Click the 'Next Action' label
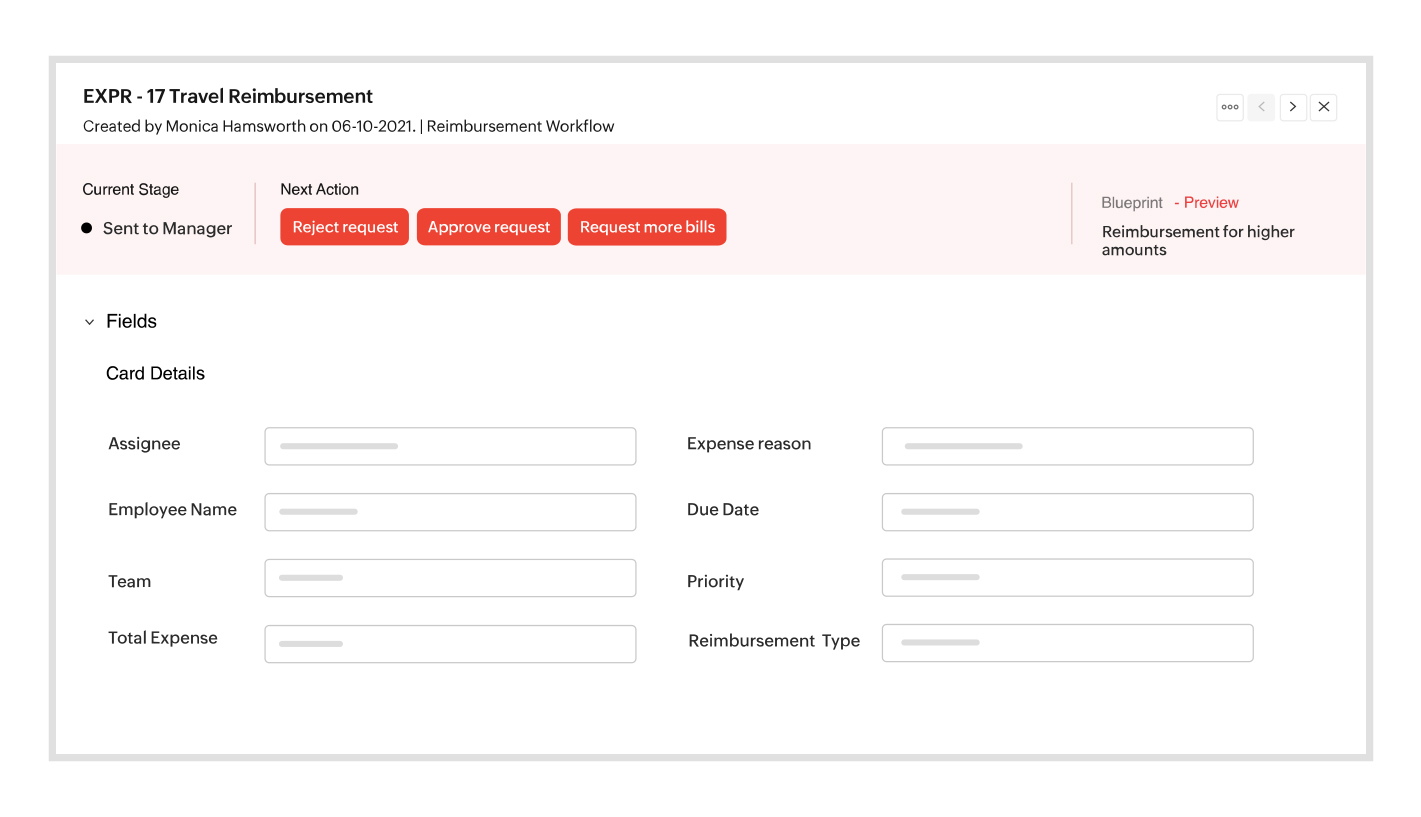This screenshot has height=817, width=1421. point(319,189)
